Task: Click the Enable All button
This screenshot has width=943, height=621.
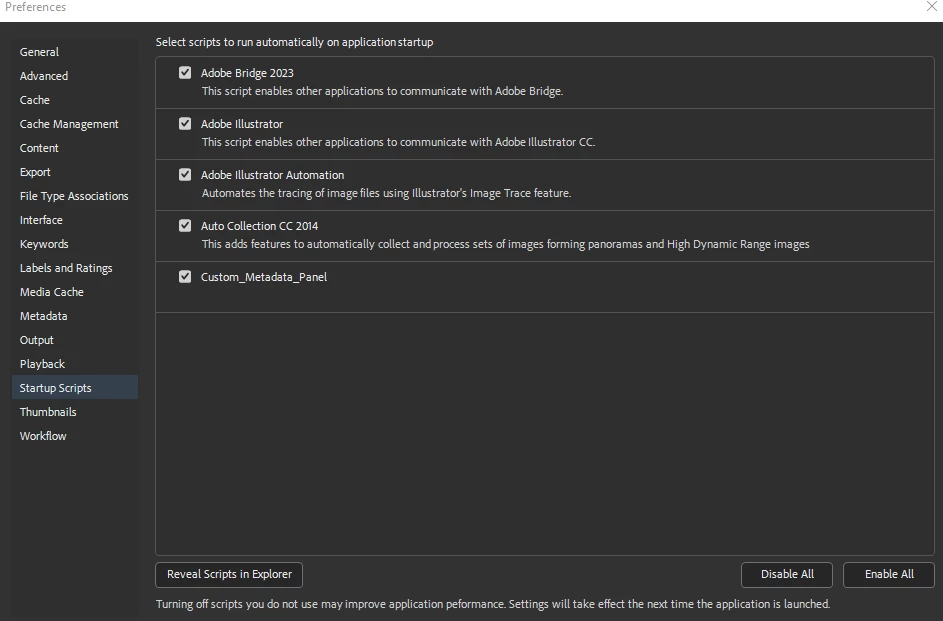Action: tap(889, 575)
